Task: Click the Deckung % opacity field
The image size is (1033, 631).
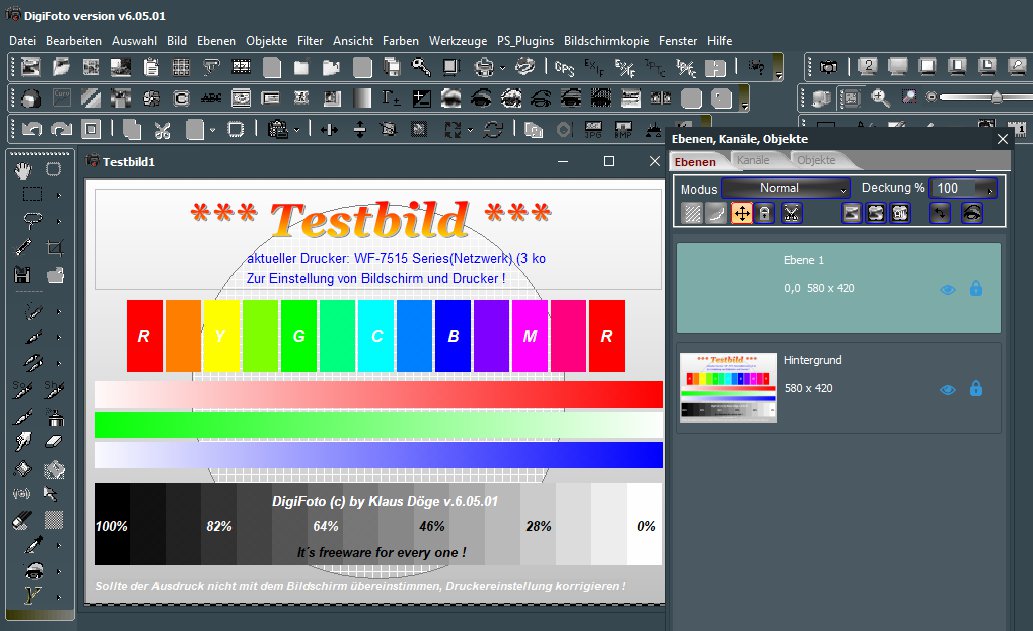Action: click(x=955, y=188)
